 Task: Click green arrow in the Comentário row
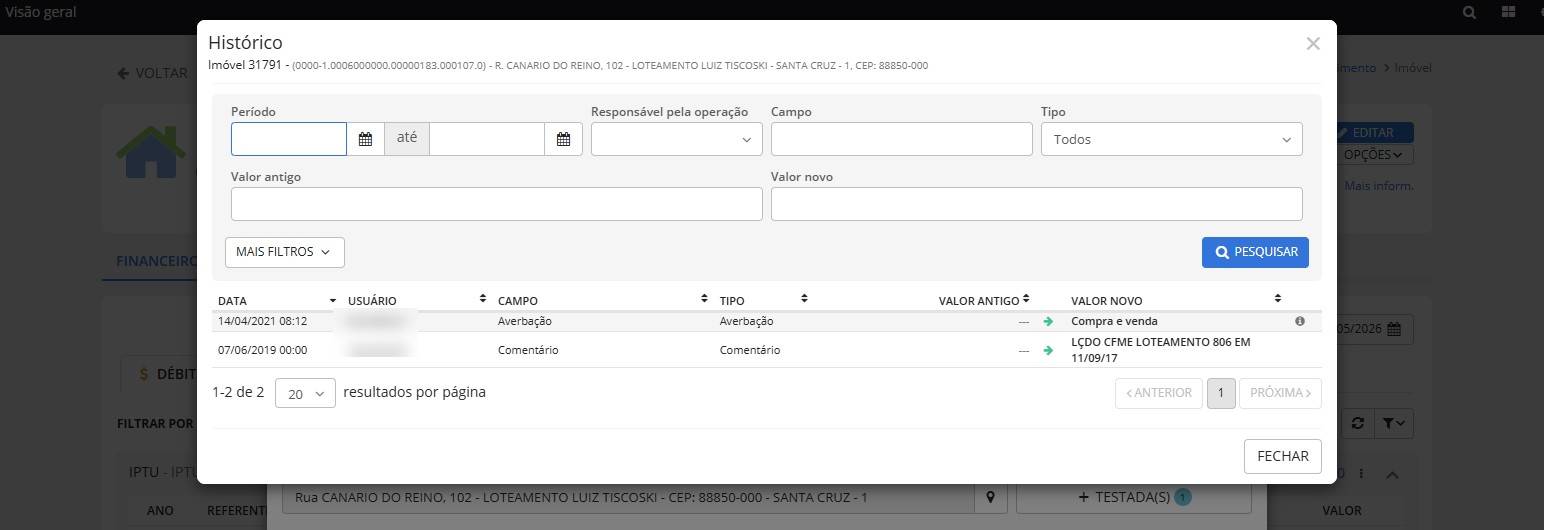pos(1048,351)
